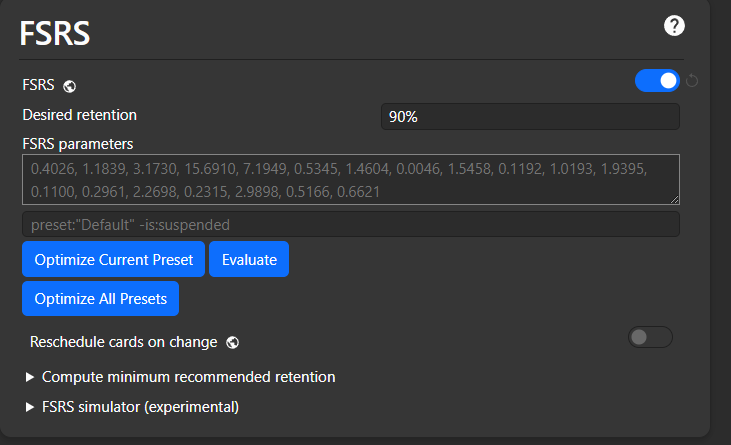This screenshot has width=731, height=445.
Task: Click the Desired retention label
Action: [80, 115]
